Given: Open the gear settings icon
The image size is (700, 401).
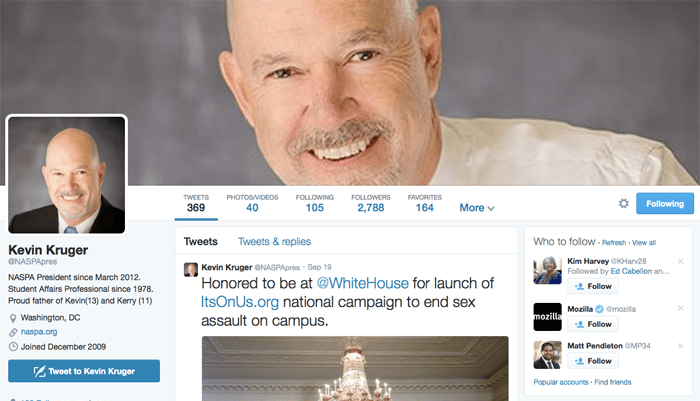Looking at the screenshot, I should pos(624,204).
